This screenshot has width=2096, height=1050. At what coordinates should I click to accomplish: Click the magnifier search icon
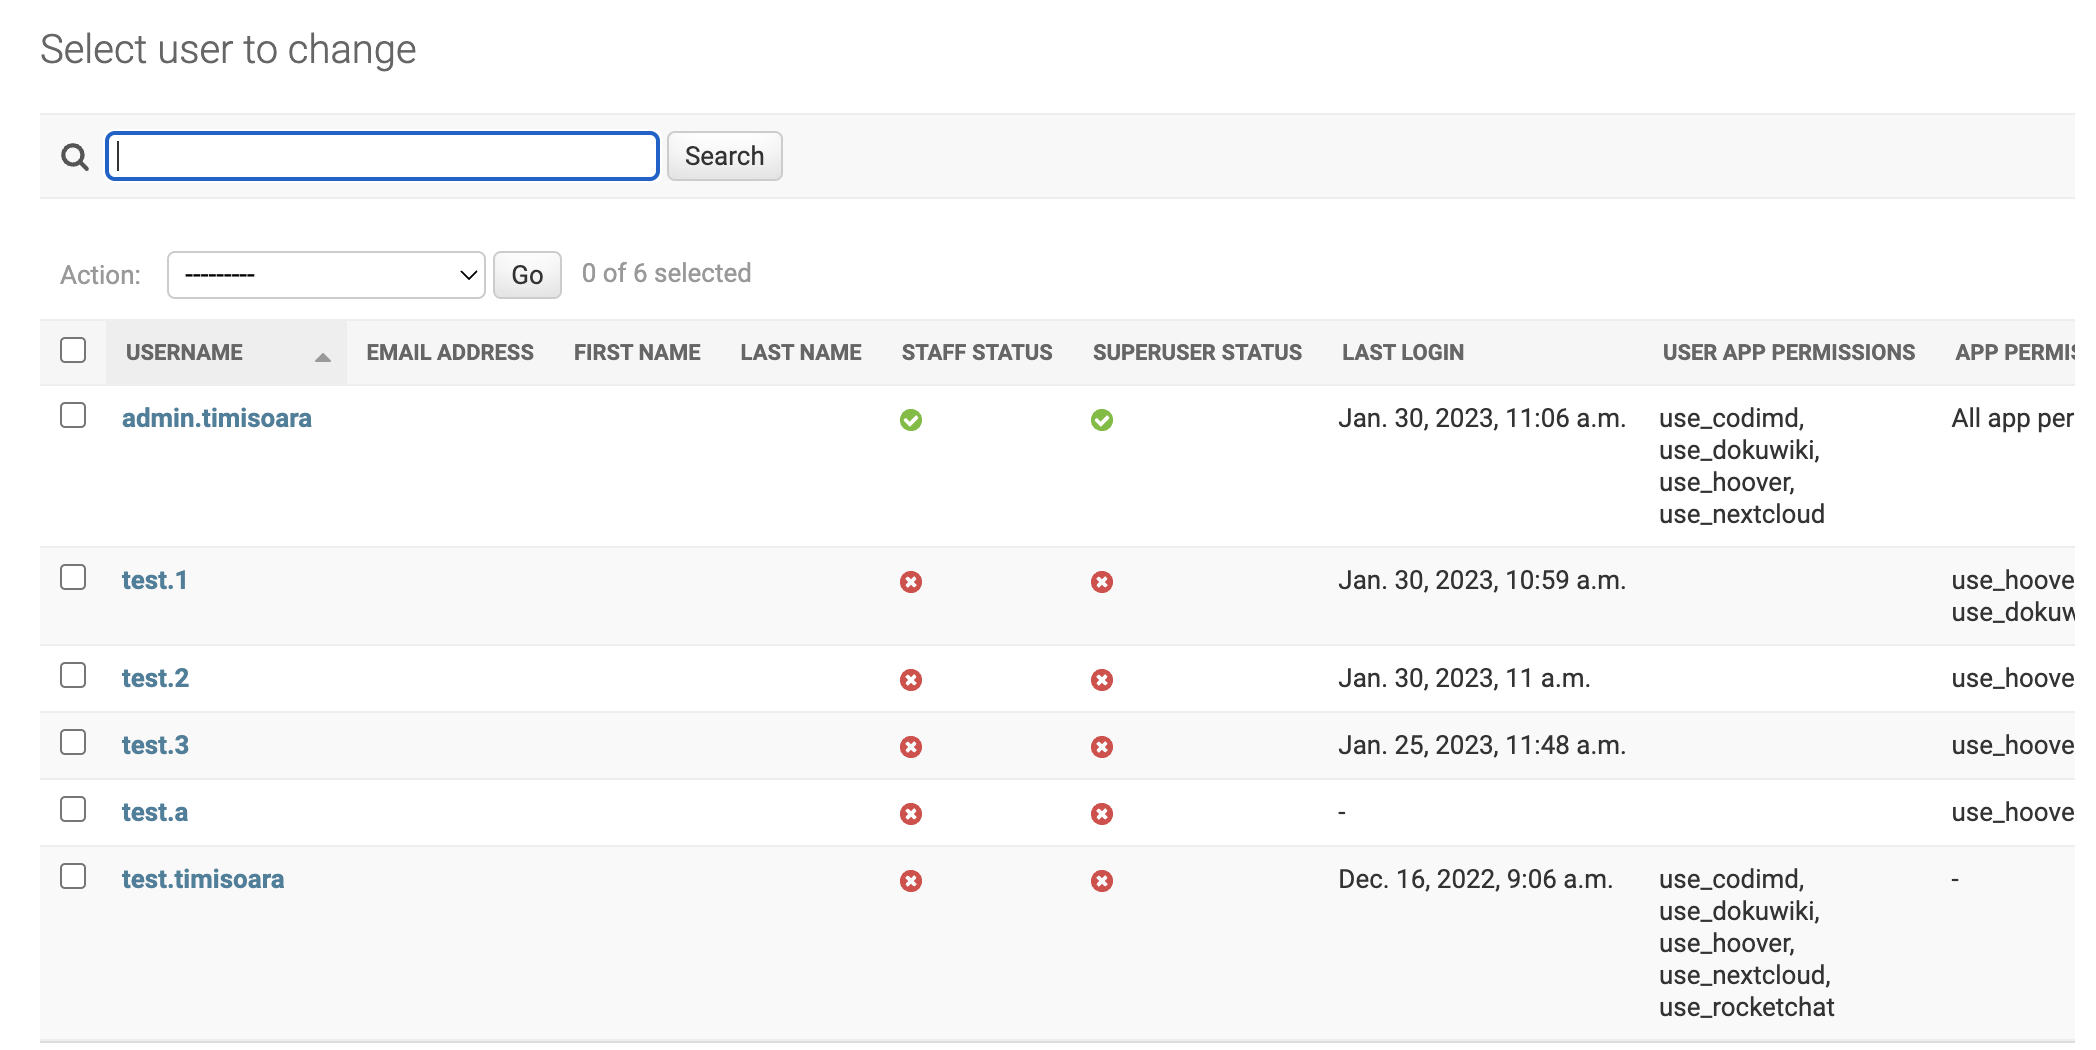click(x=75, y=157)
